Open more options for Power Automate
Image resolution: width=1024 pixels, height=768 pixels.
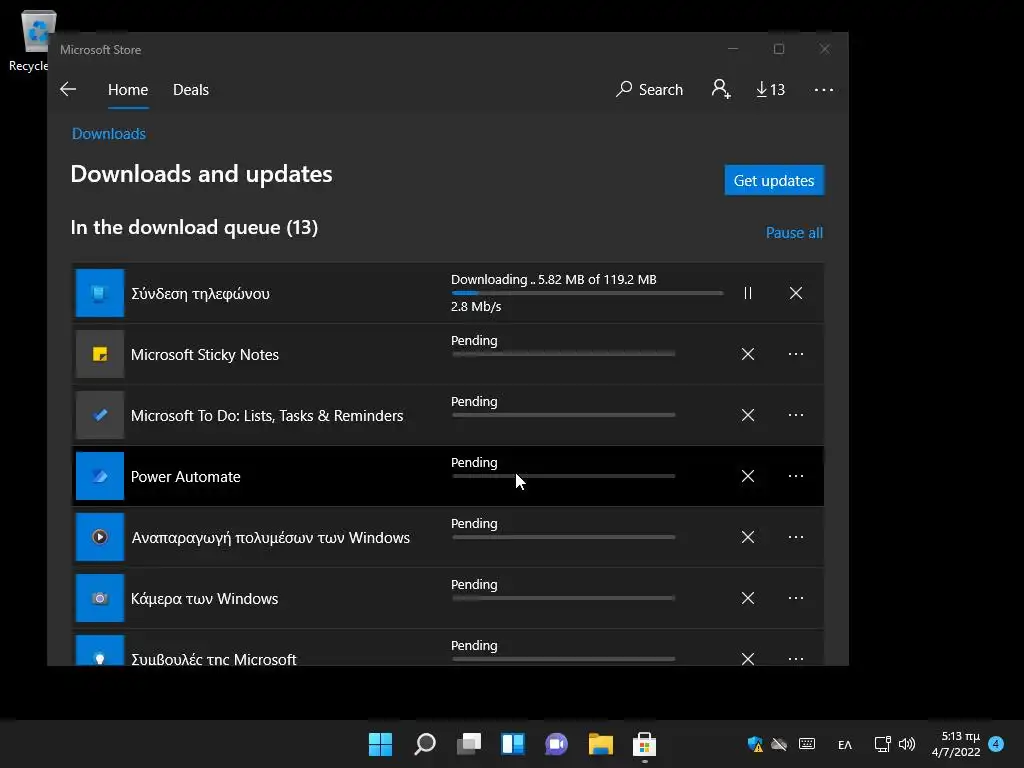tap(795, 476)
